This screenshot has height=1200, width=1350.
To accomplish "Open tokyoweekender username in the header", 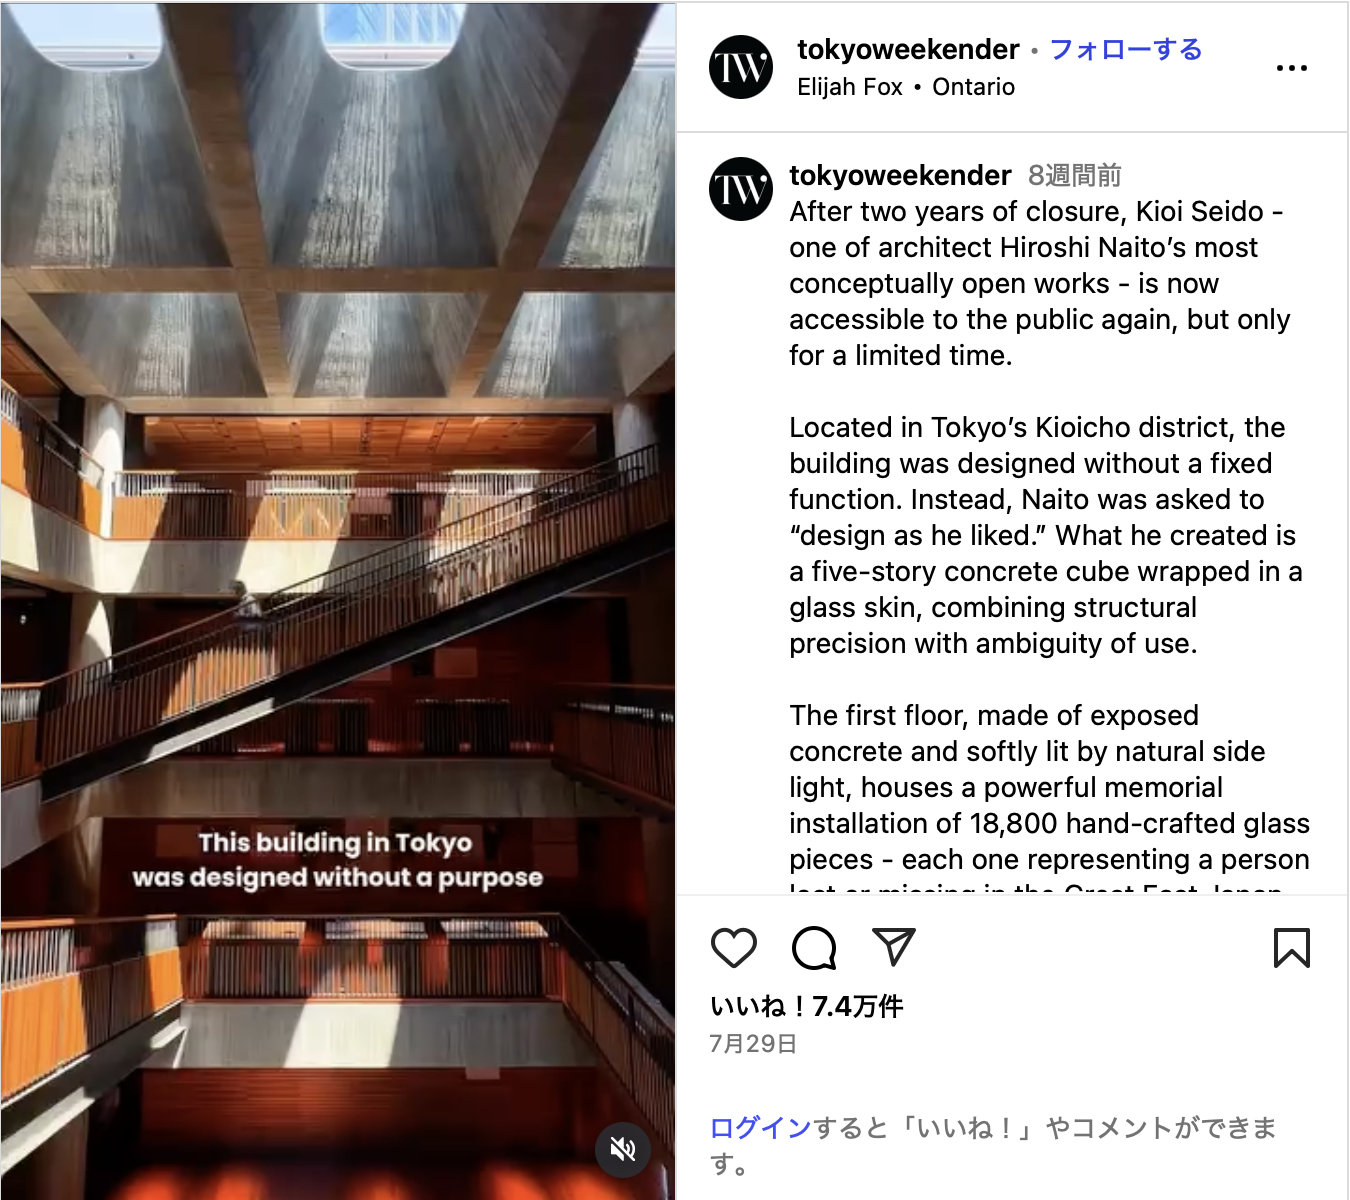I will pos(908,49).
